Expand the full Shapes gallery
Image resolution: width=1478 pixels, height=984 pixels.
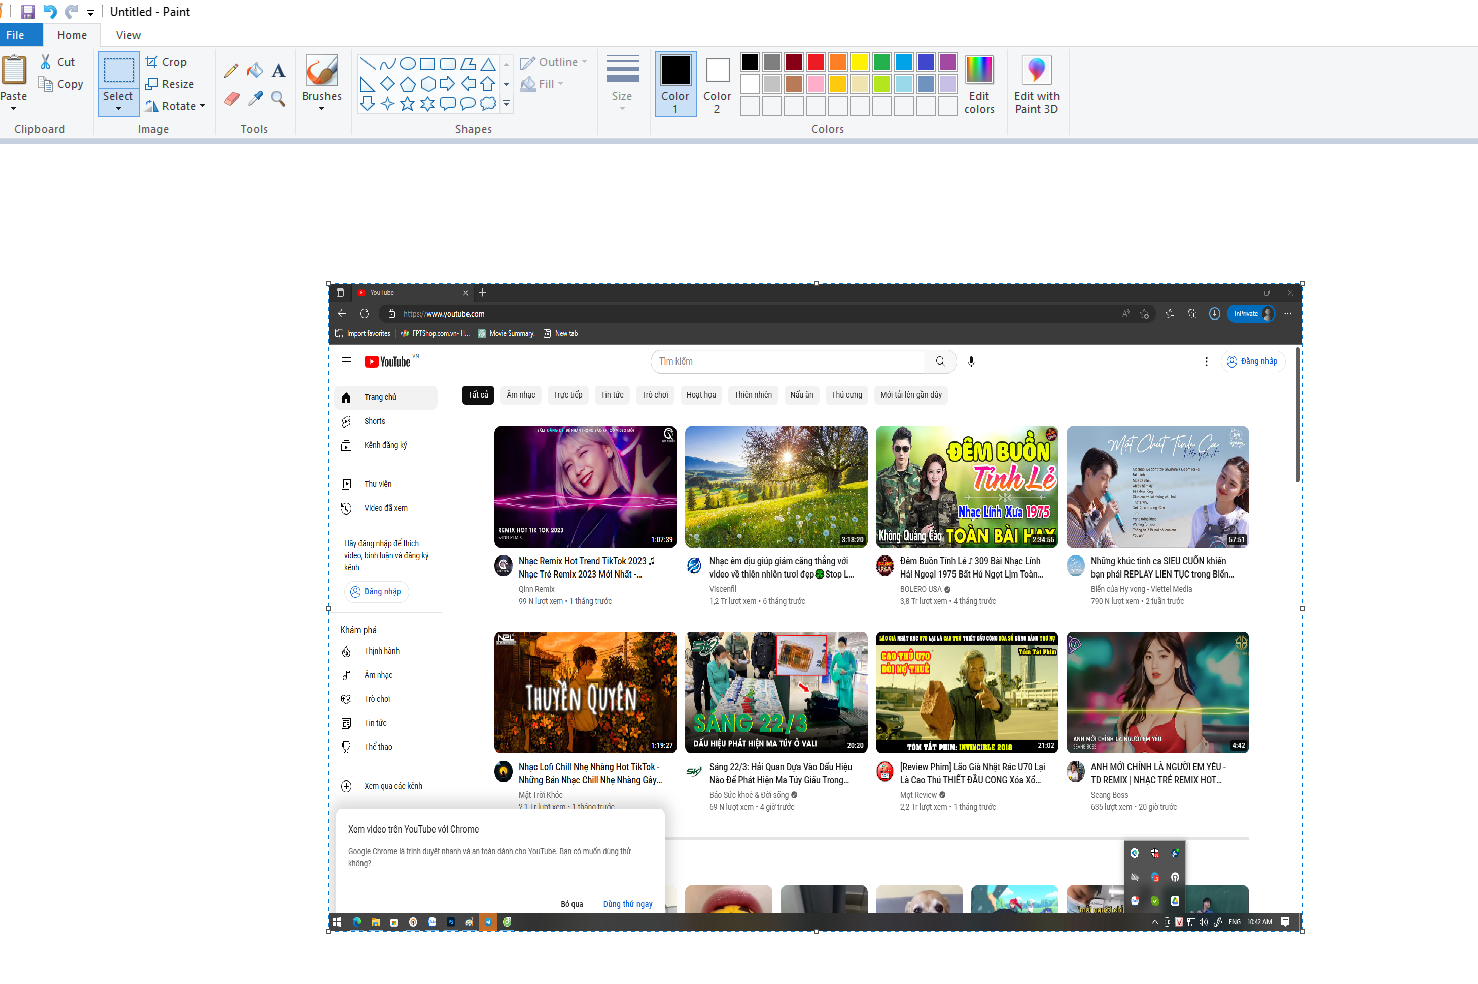click(x=506, y=103)
